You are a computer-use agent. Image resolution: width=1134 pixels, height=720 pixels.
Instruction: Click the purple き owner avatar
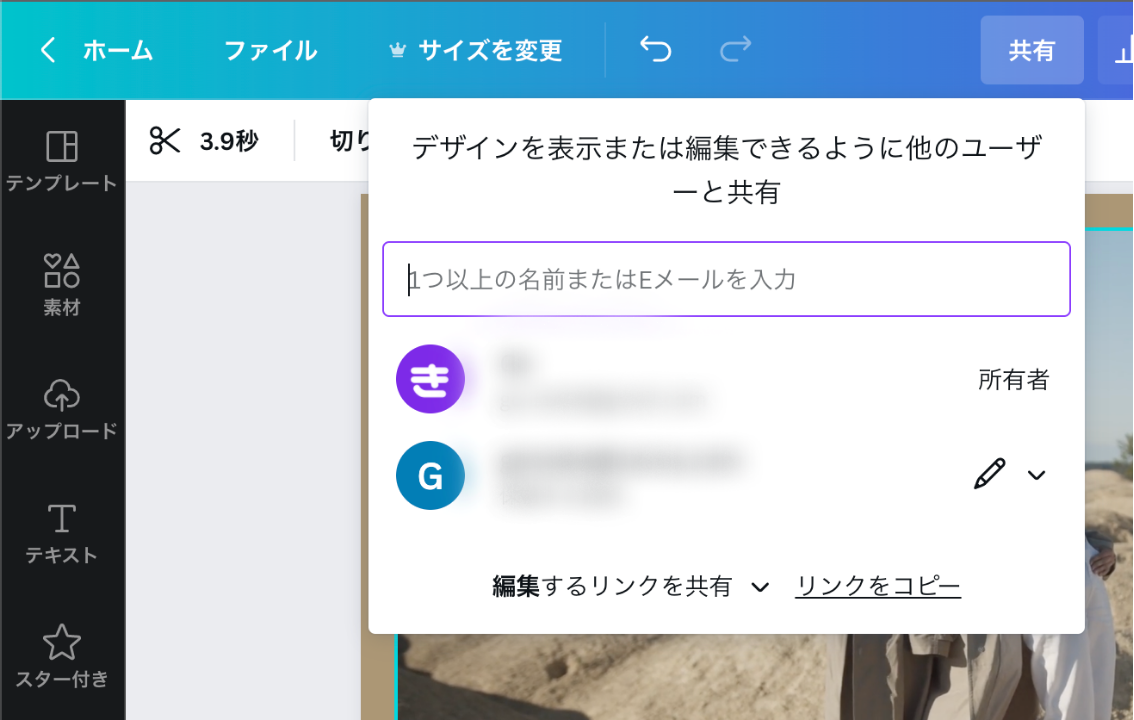click(430, 379)
